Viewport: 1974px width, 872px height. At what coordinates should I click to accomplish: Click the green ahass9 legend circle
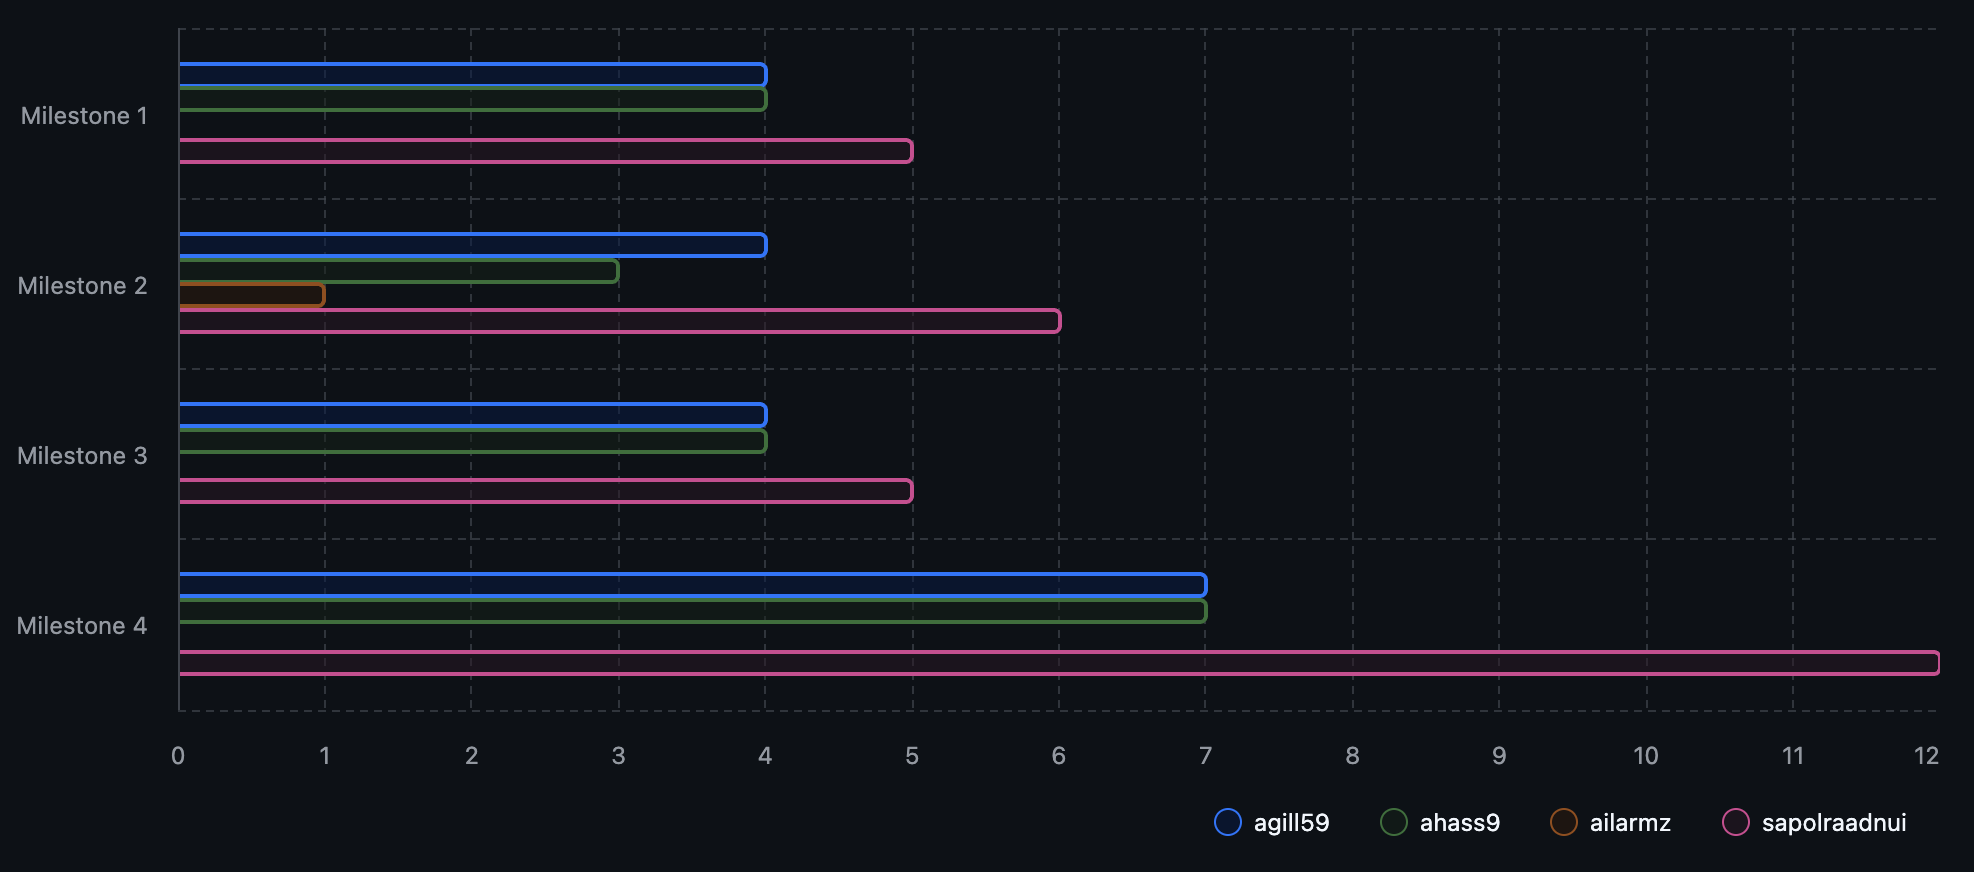pyautogui.click(x=1393, y=822)
